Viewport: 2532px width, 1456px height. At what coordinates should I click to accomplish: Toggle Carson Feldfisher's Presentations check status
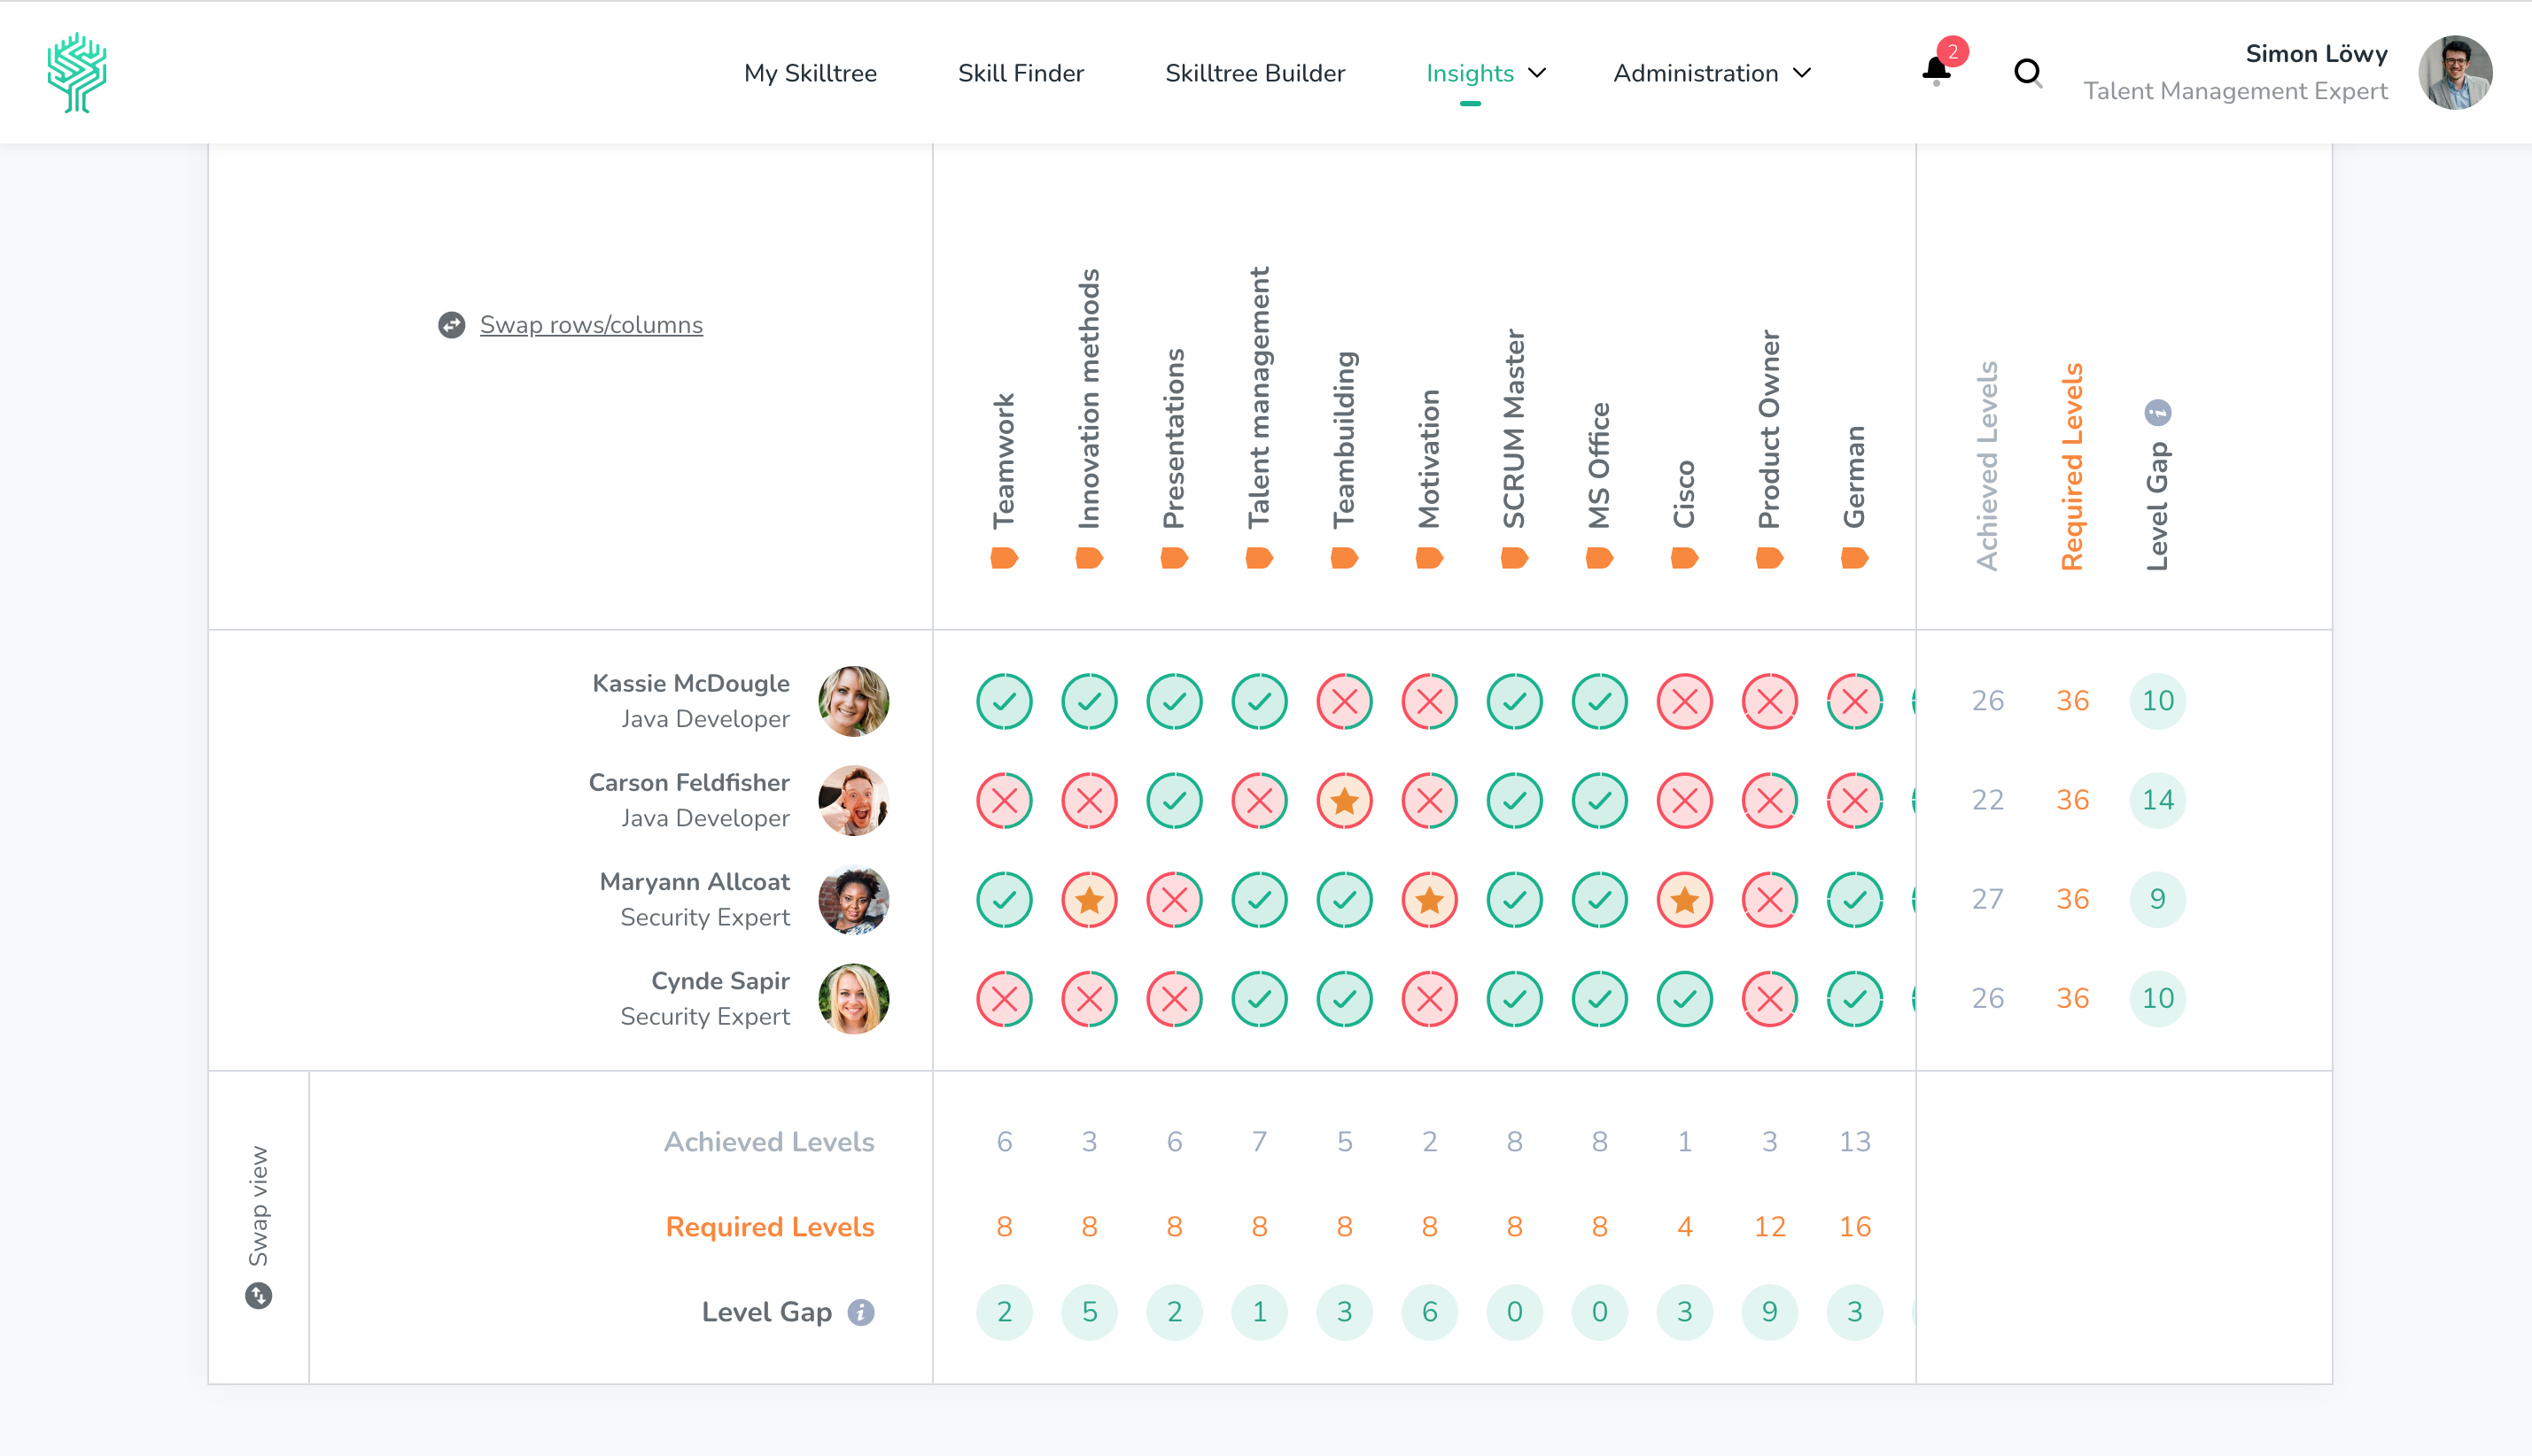coord(1174,801)
